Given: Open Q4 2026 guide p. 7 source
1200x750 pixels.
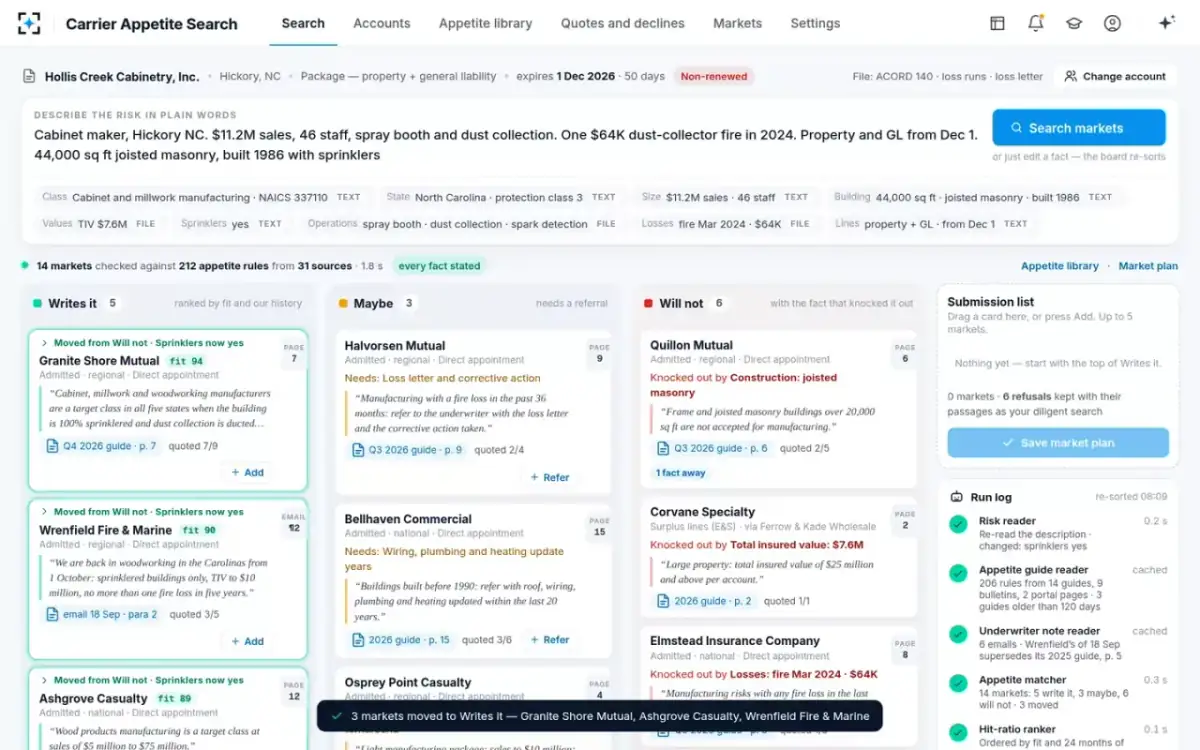Looking at the screenshot, I should coord(101,446).
